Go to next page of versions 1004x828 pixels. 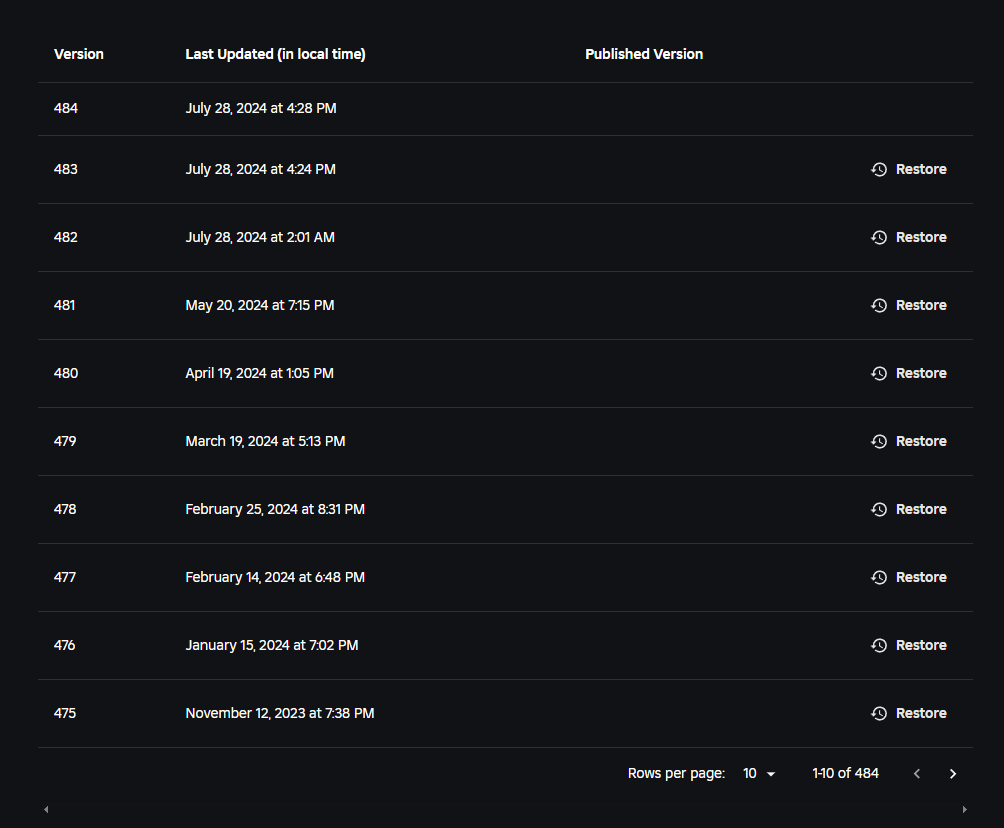953,774
